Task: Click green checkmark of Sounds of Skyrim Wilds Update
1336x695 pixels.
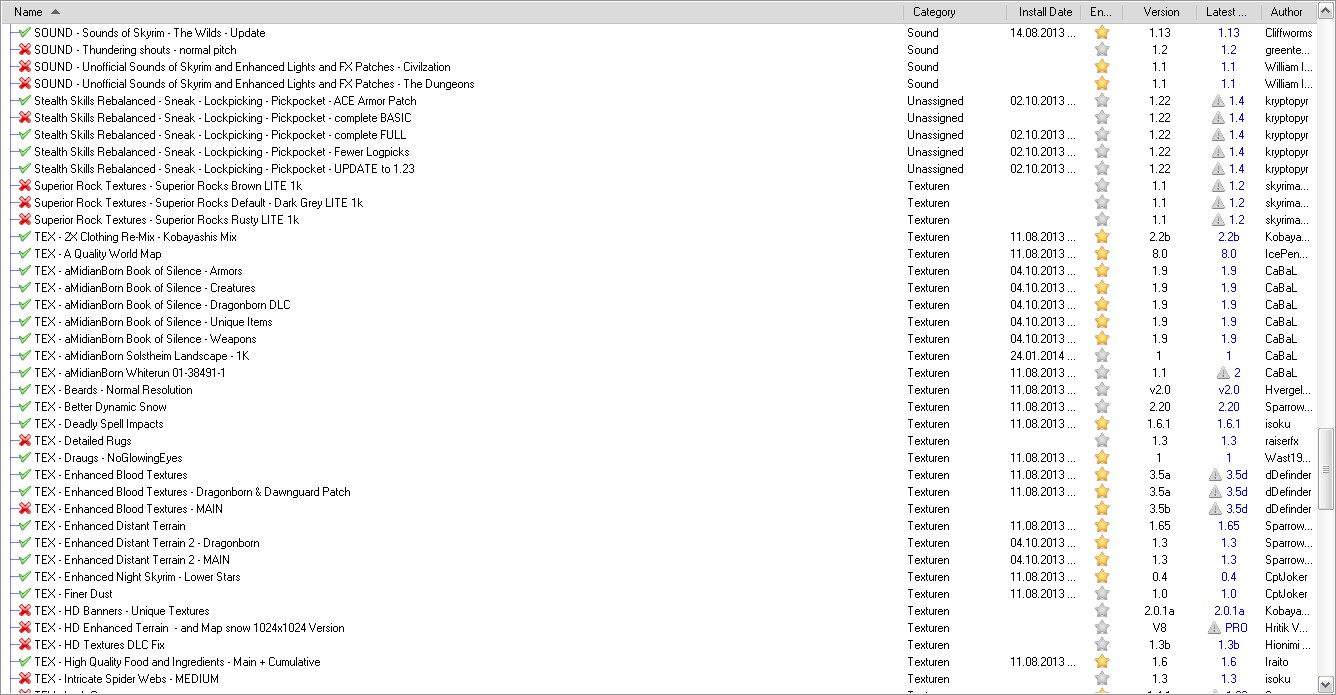Action: click(x=25, y=33)
